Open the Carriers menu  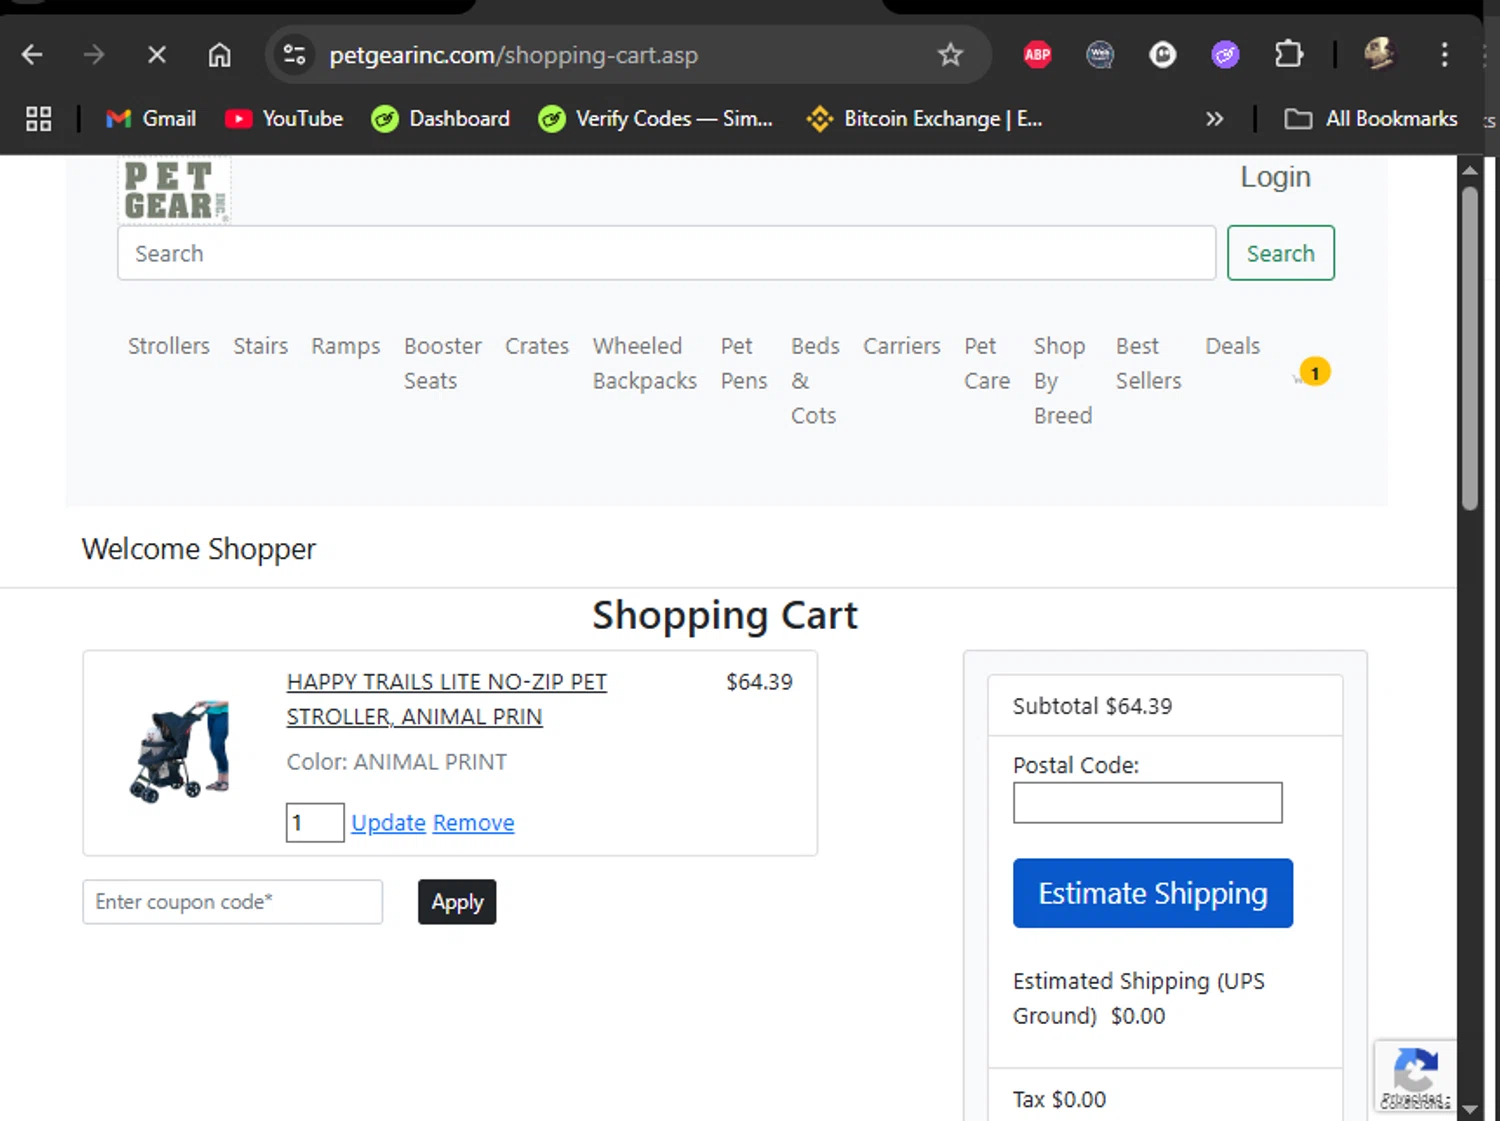(x=902, y=346)
